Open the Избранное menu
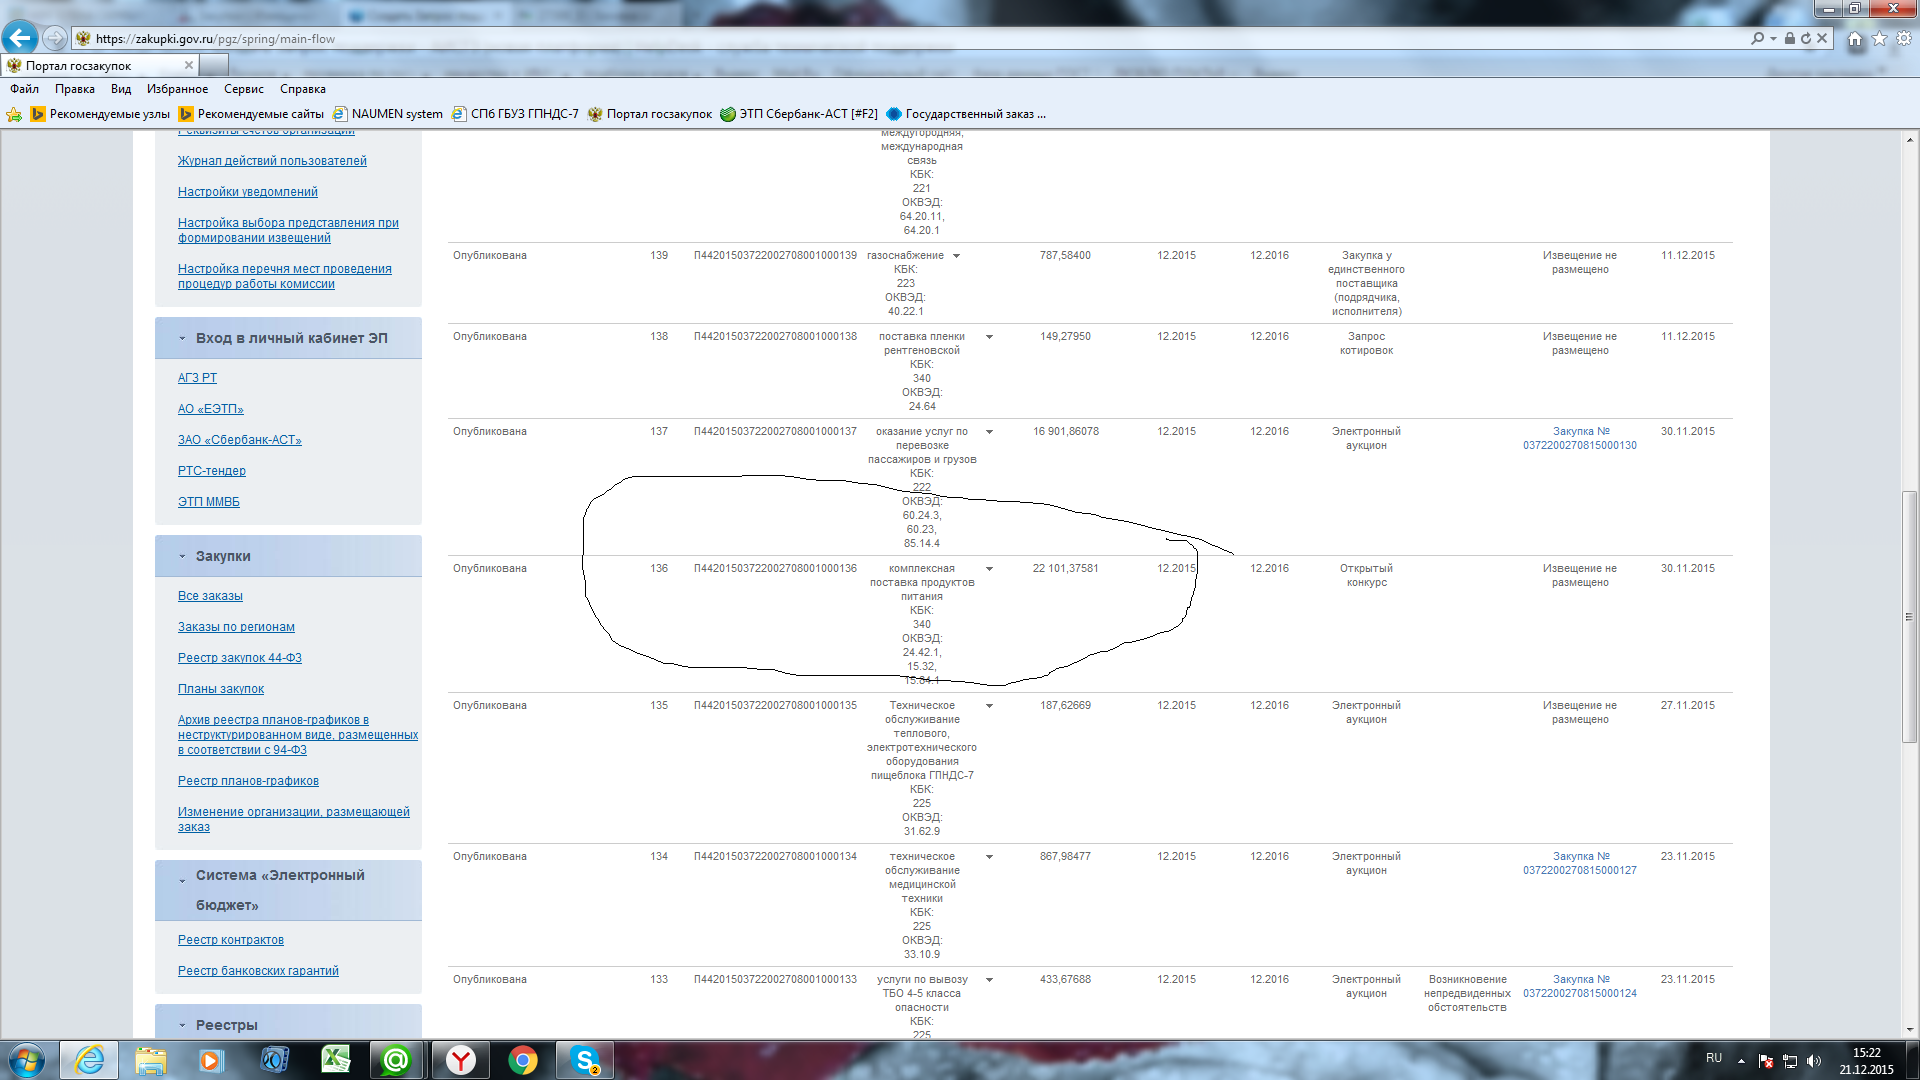The width and height of the screenshot is (1920, 1080). pyautogui.click(x=177, y=89)
